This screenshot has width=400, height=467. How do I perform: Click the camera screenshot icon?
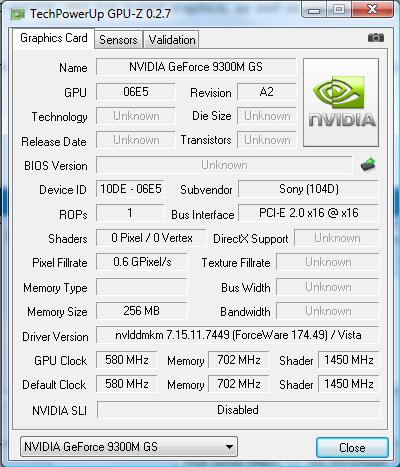376,38
